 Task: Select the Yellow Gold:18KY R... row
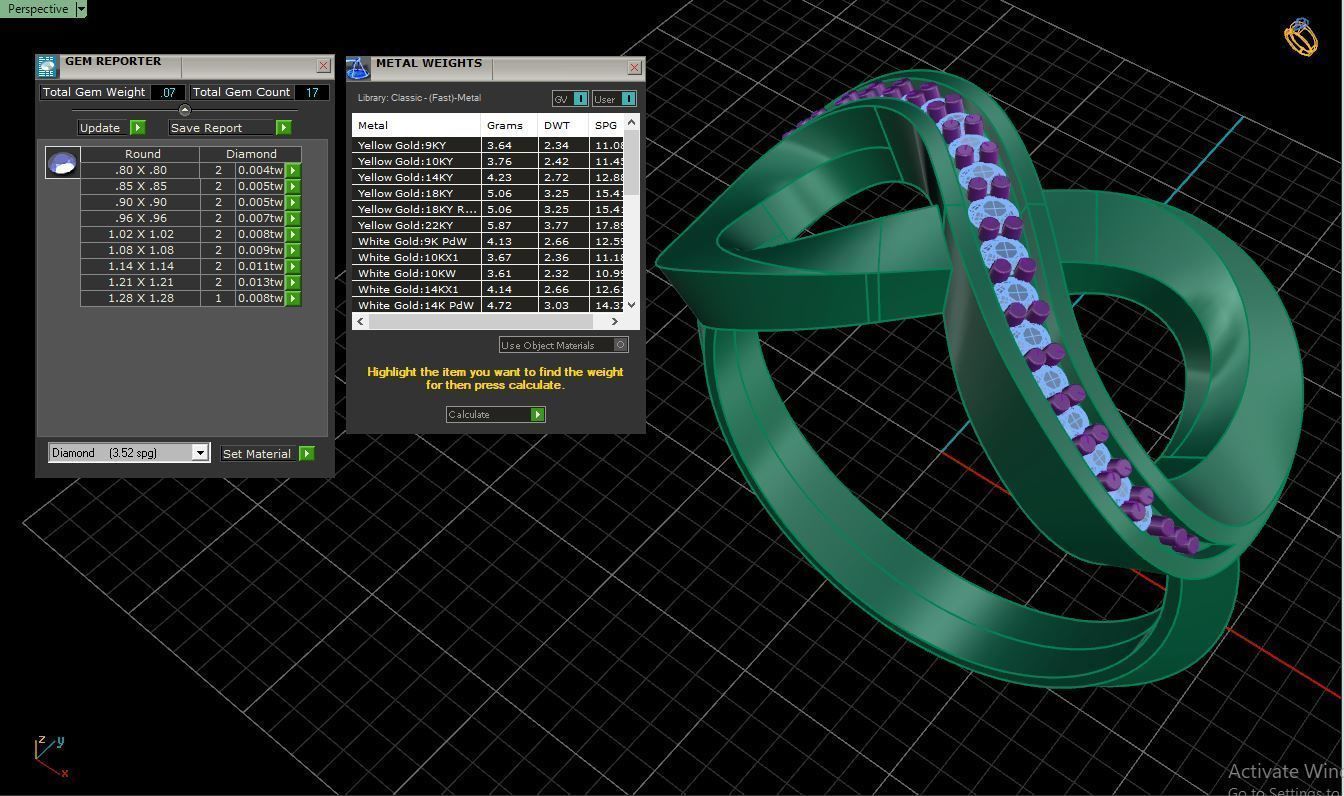[488, 210]
